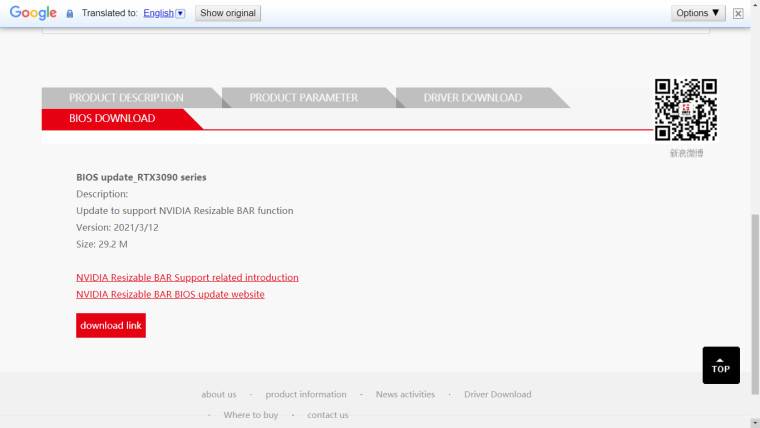
Task: Switch to the Product Parameter tab
Action: pyautogui.click(x=304, y=97)
